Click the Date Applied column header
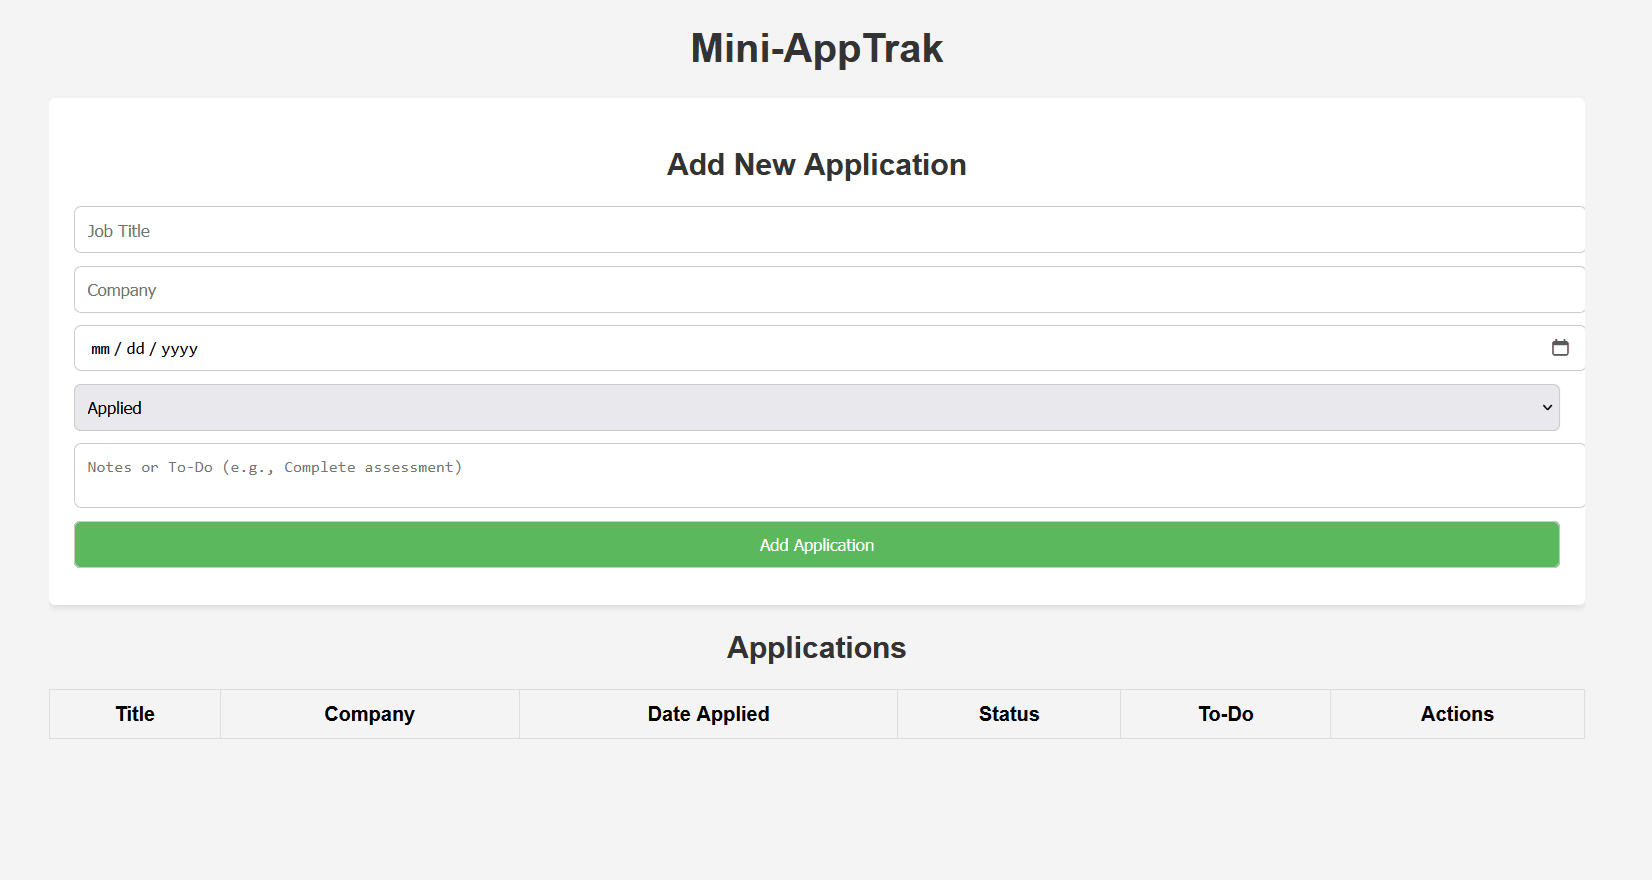Screen dimensions: 1652x880 (708, 714)
